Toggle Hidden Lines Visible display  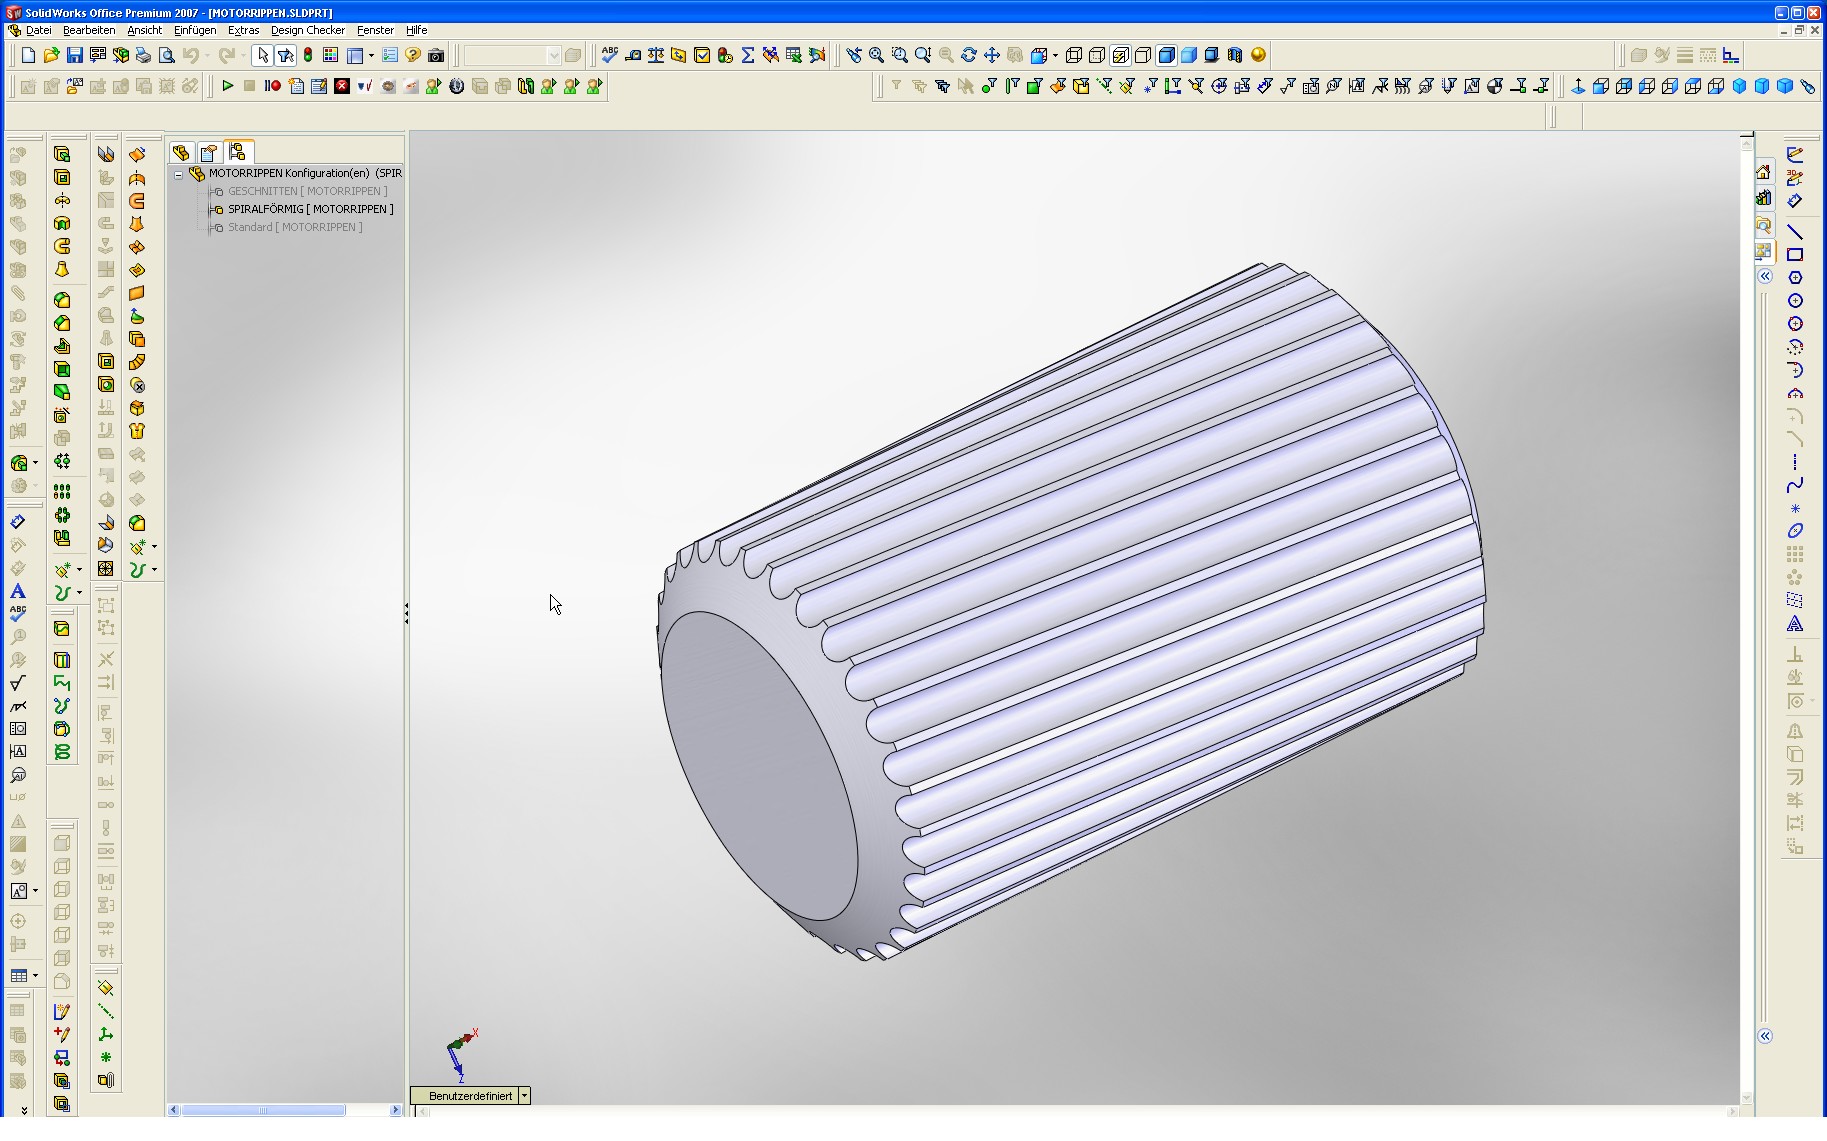1097,55
